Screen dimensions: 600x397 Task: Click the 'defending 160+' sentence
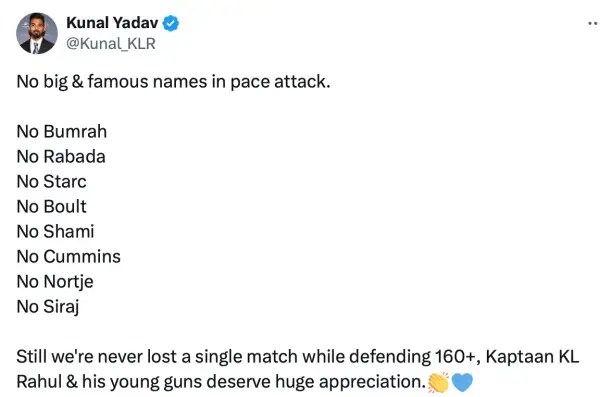click(248, 357)
